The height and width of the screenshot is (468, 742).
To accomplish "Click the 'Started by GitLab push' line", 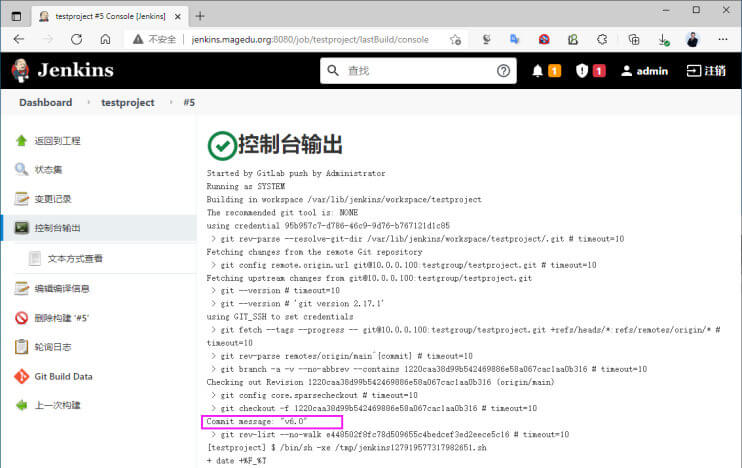I will coord(296,173).
